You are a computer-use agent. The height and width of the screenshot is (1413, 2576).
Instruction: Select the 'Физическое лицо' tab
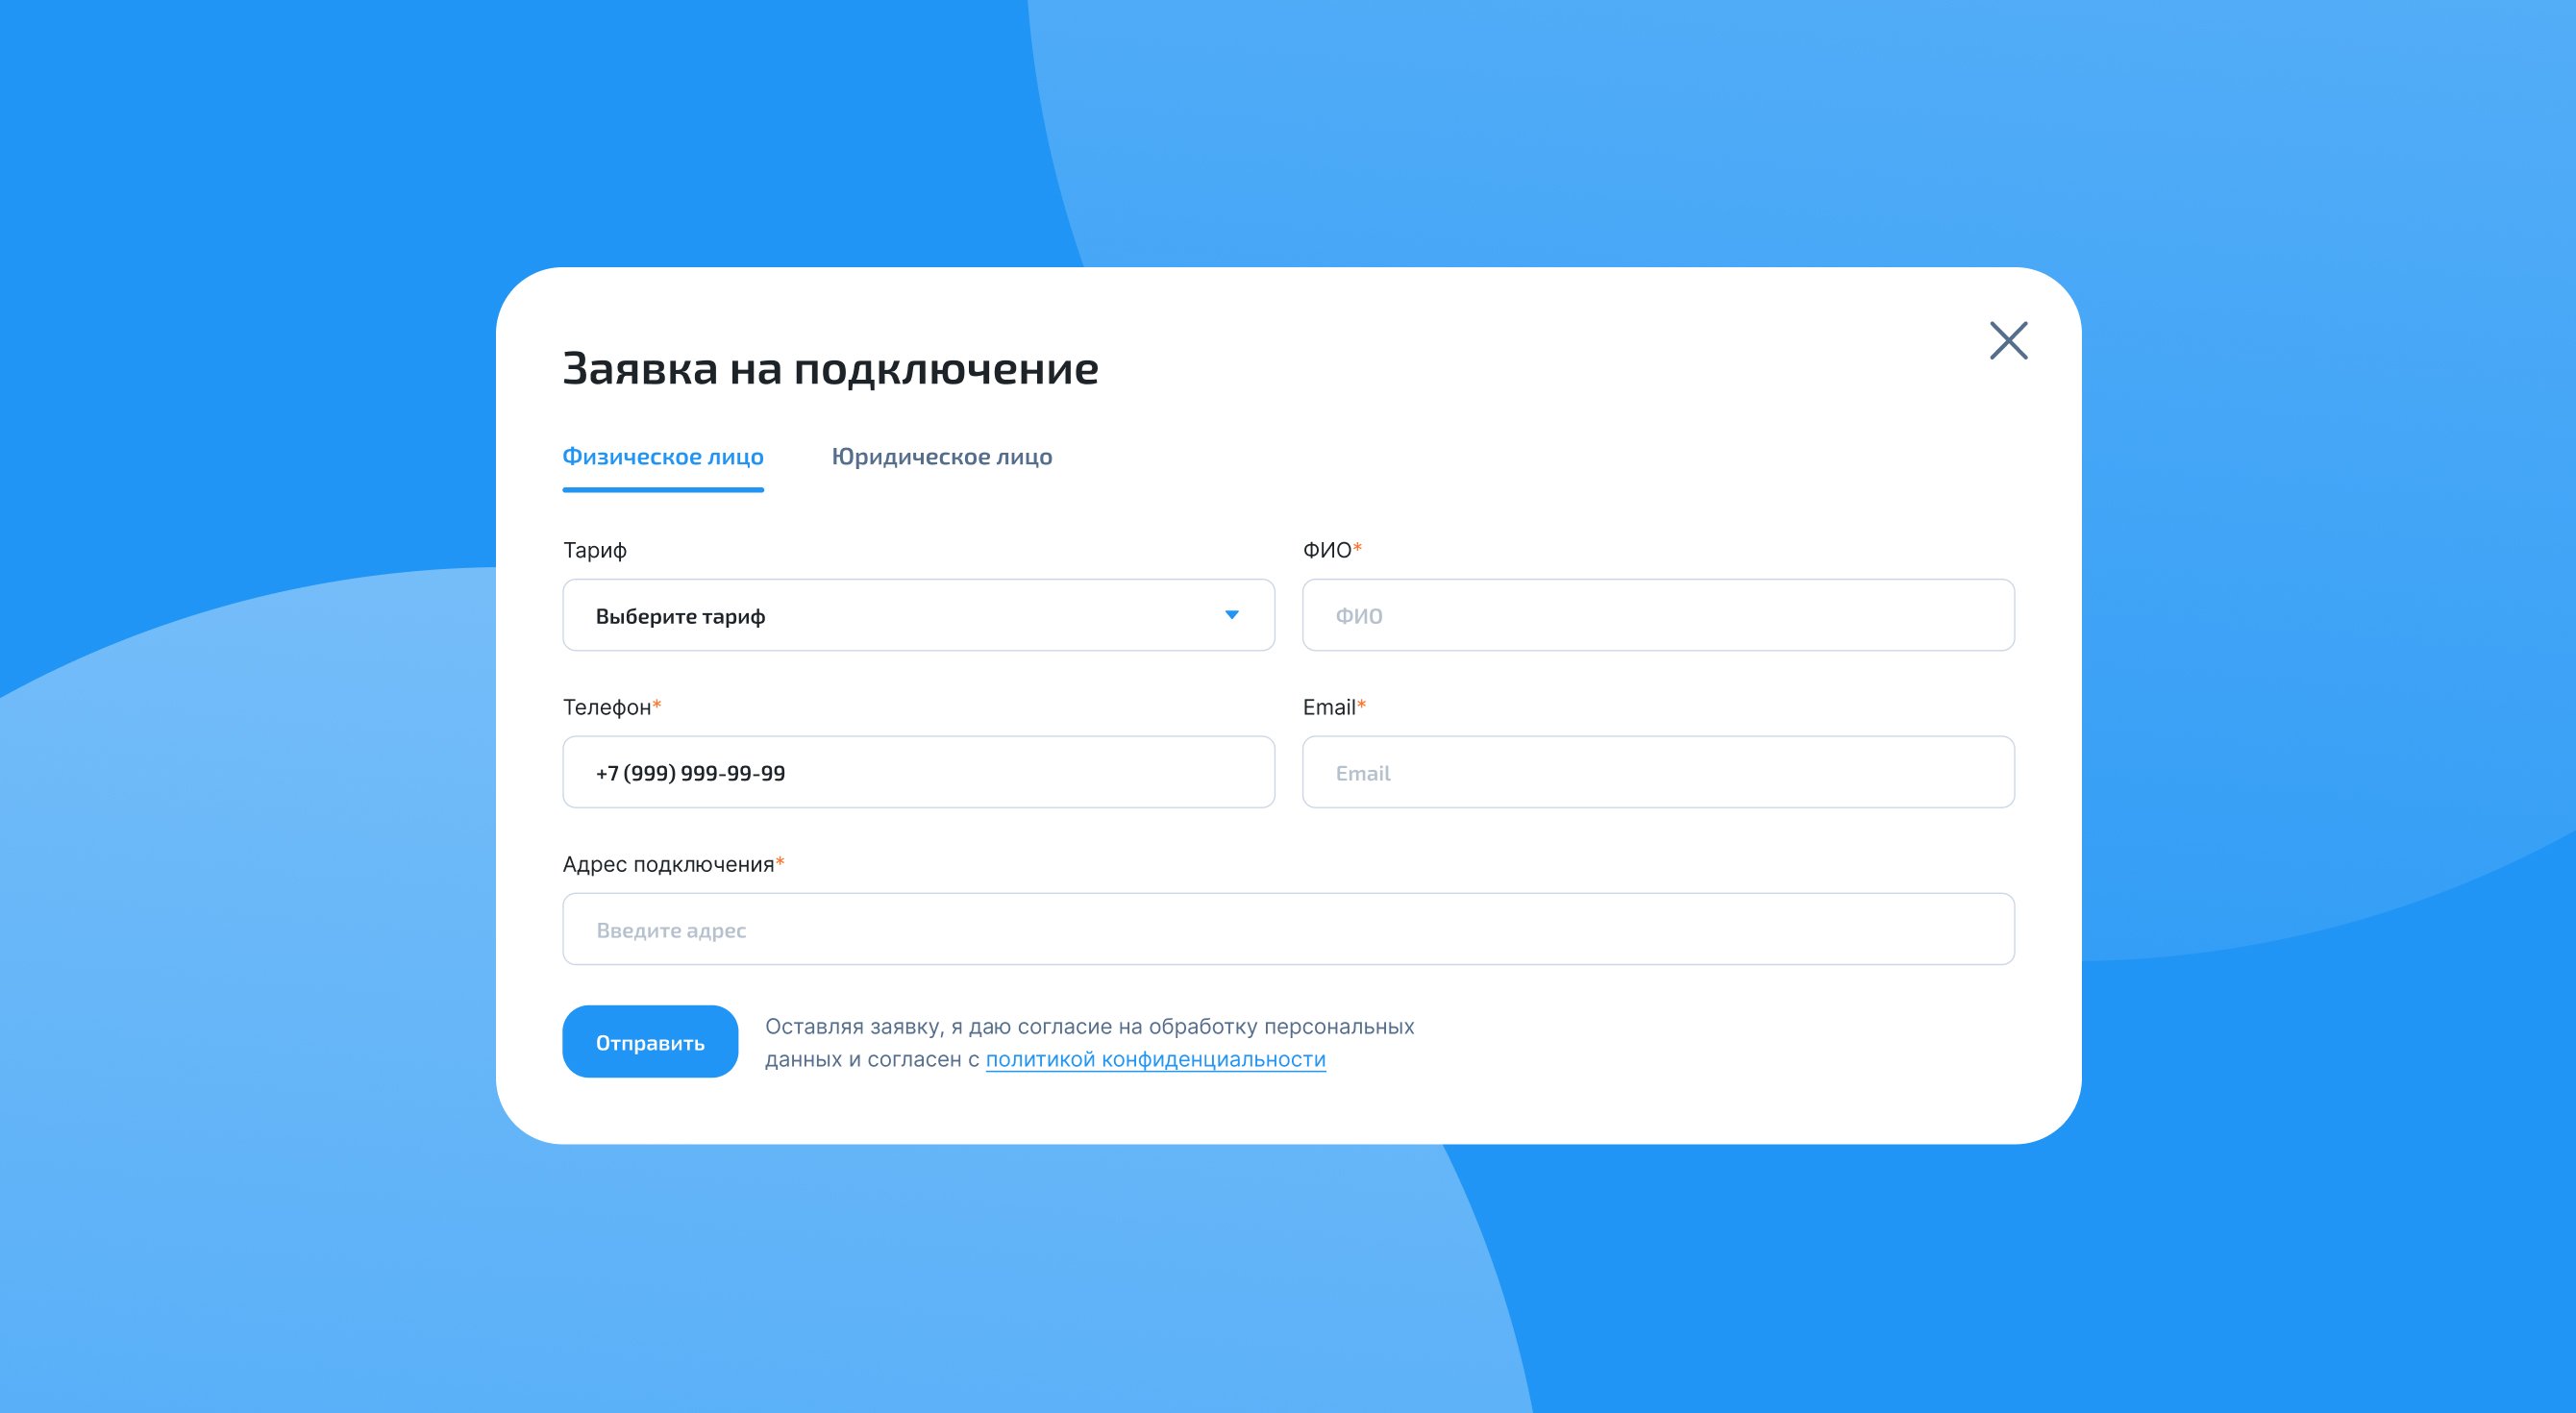[x=662, y=457]
